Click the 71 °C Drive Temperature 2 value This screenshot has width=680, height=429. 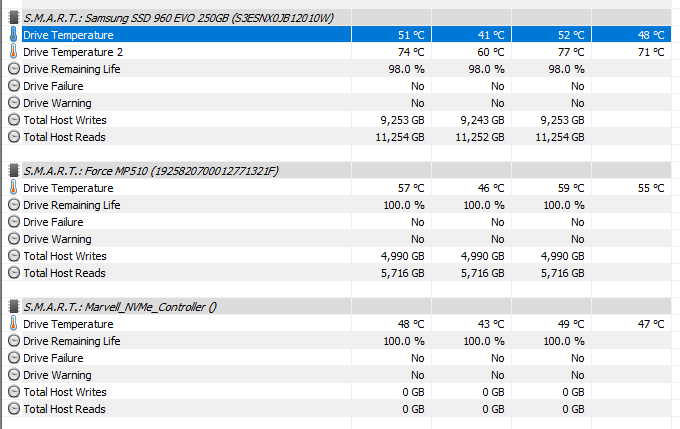click(x=651, y=52)
